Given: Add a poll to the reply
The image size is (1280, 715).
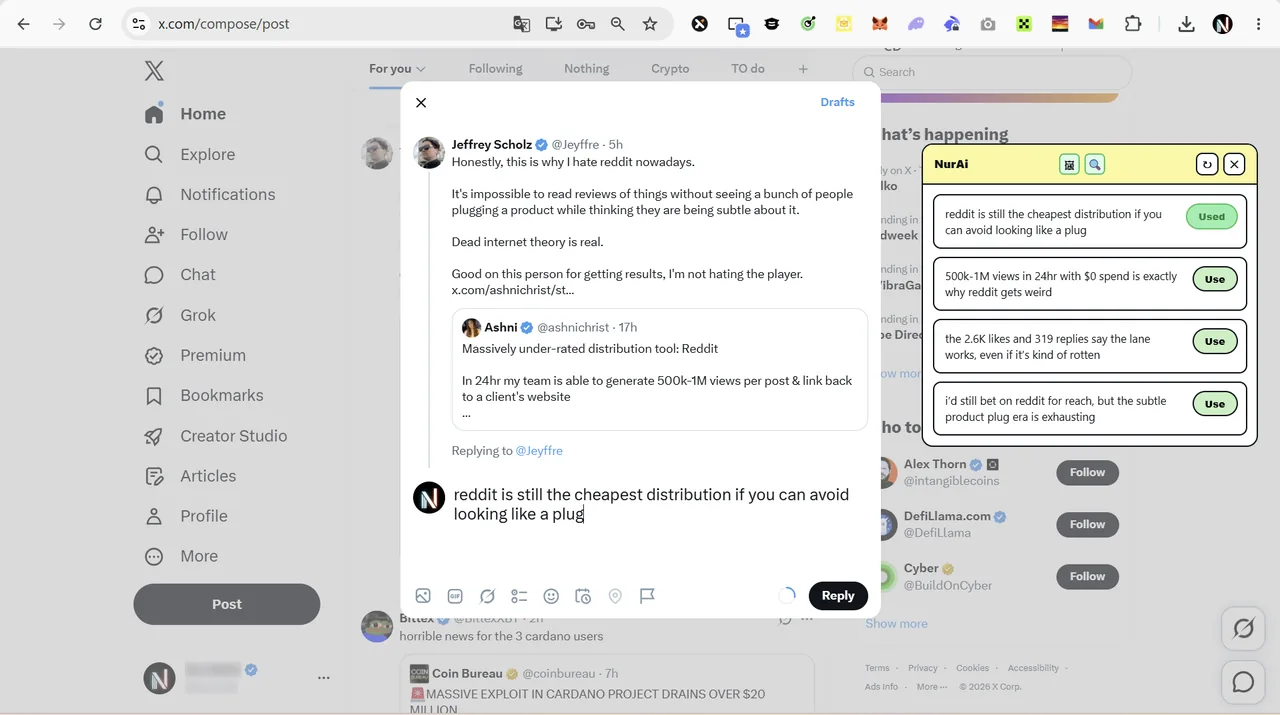Looking at the screenshot, I should pyautogui.click(x=519, y=596).
